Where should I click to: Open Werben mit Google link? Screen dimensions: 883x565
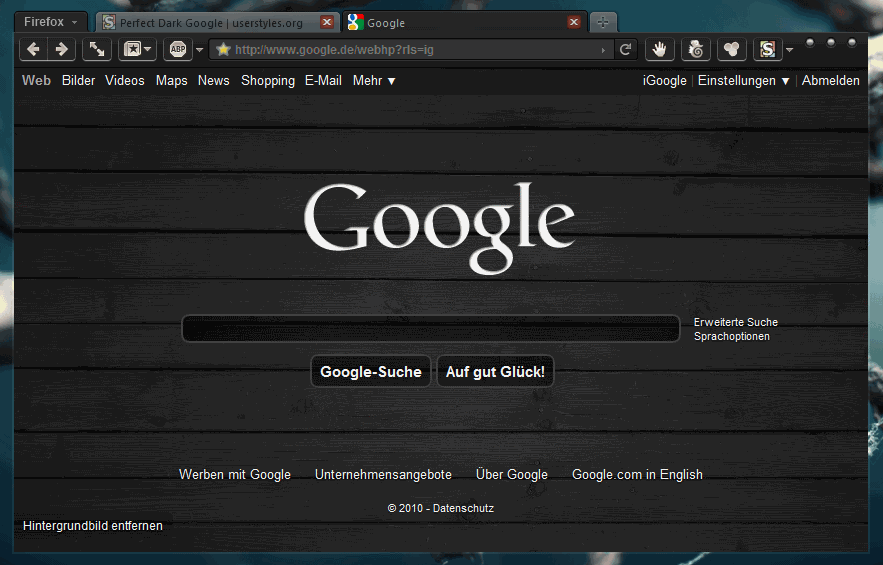(235, 474)
